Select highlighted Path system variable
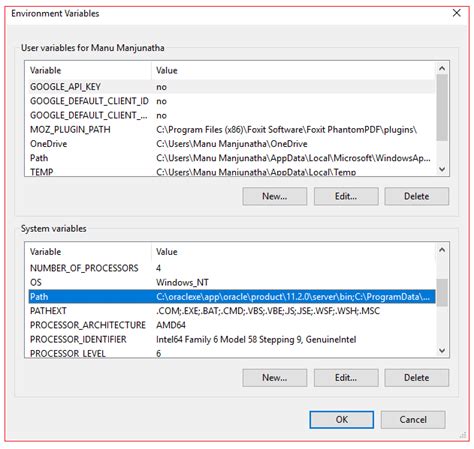Screen dimensions: 474x449 pos(232,297)
